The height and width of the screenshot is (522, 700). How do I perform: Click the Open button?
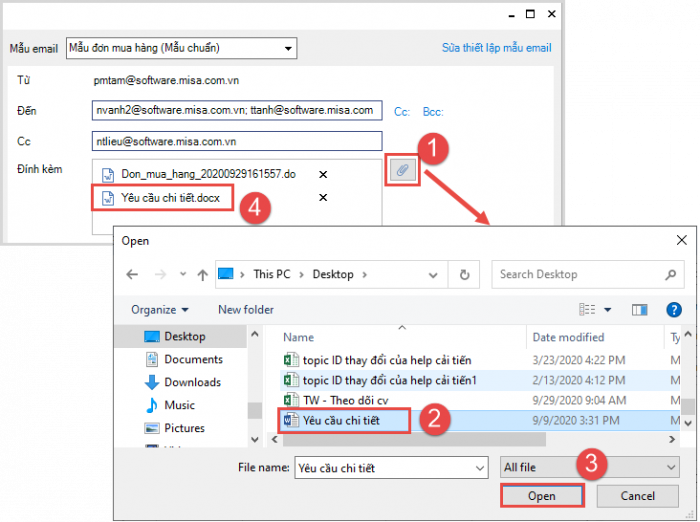click(541, 496)
